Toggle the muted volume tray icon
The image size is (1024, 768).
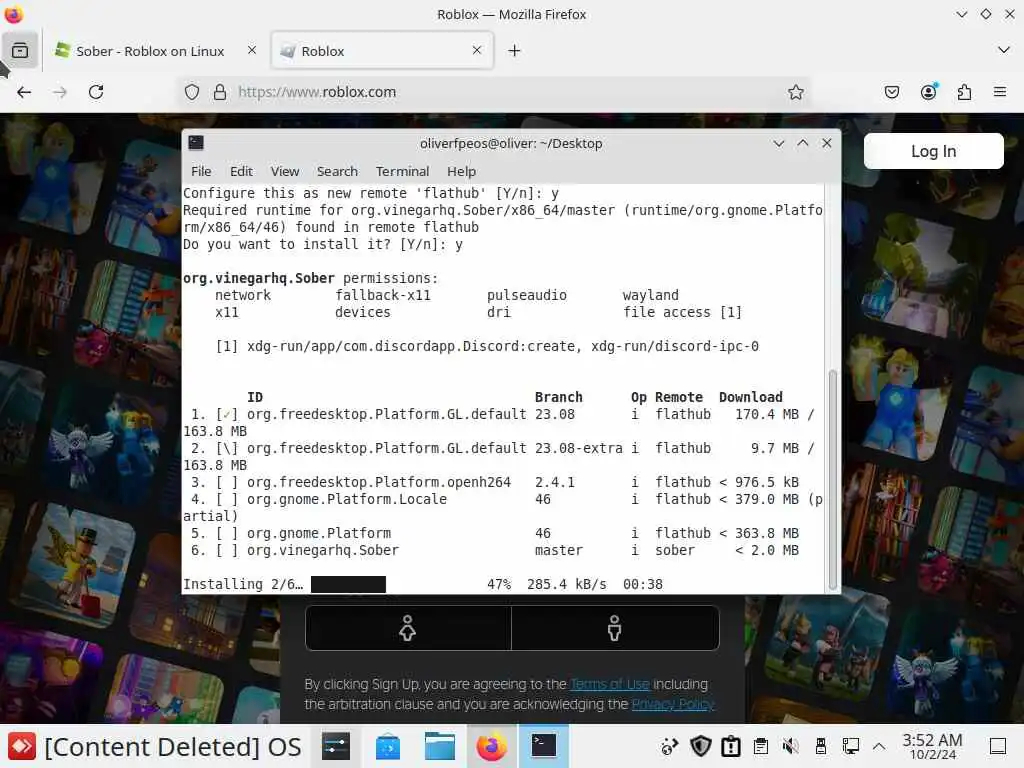[x=791, y=746]
